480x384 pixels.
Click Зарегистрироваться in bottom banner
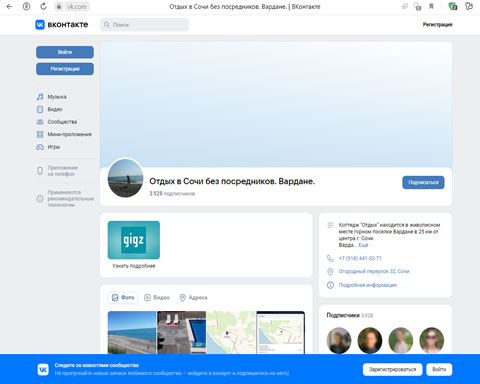click(392, 369)
